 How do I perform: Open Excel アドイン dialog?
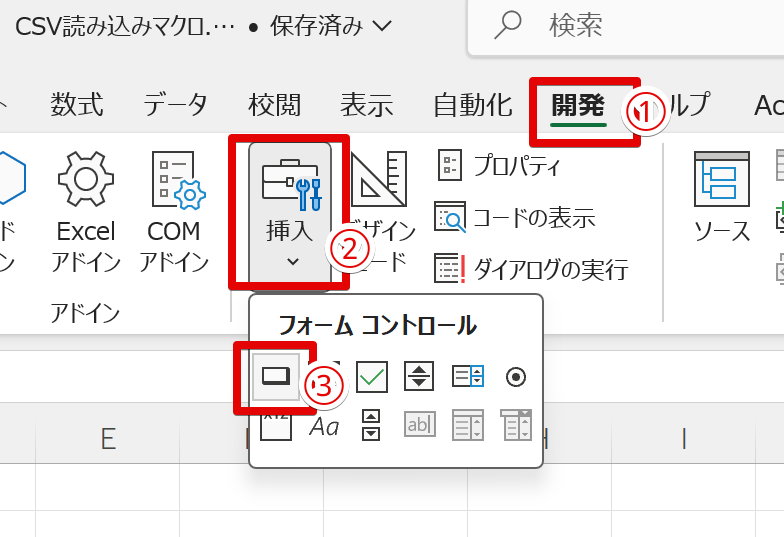coord(86,212)
